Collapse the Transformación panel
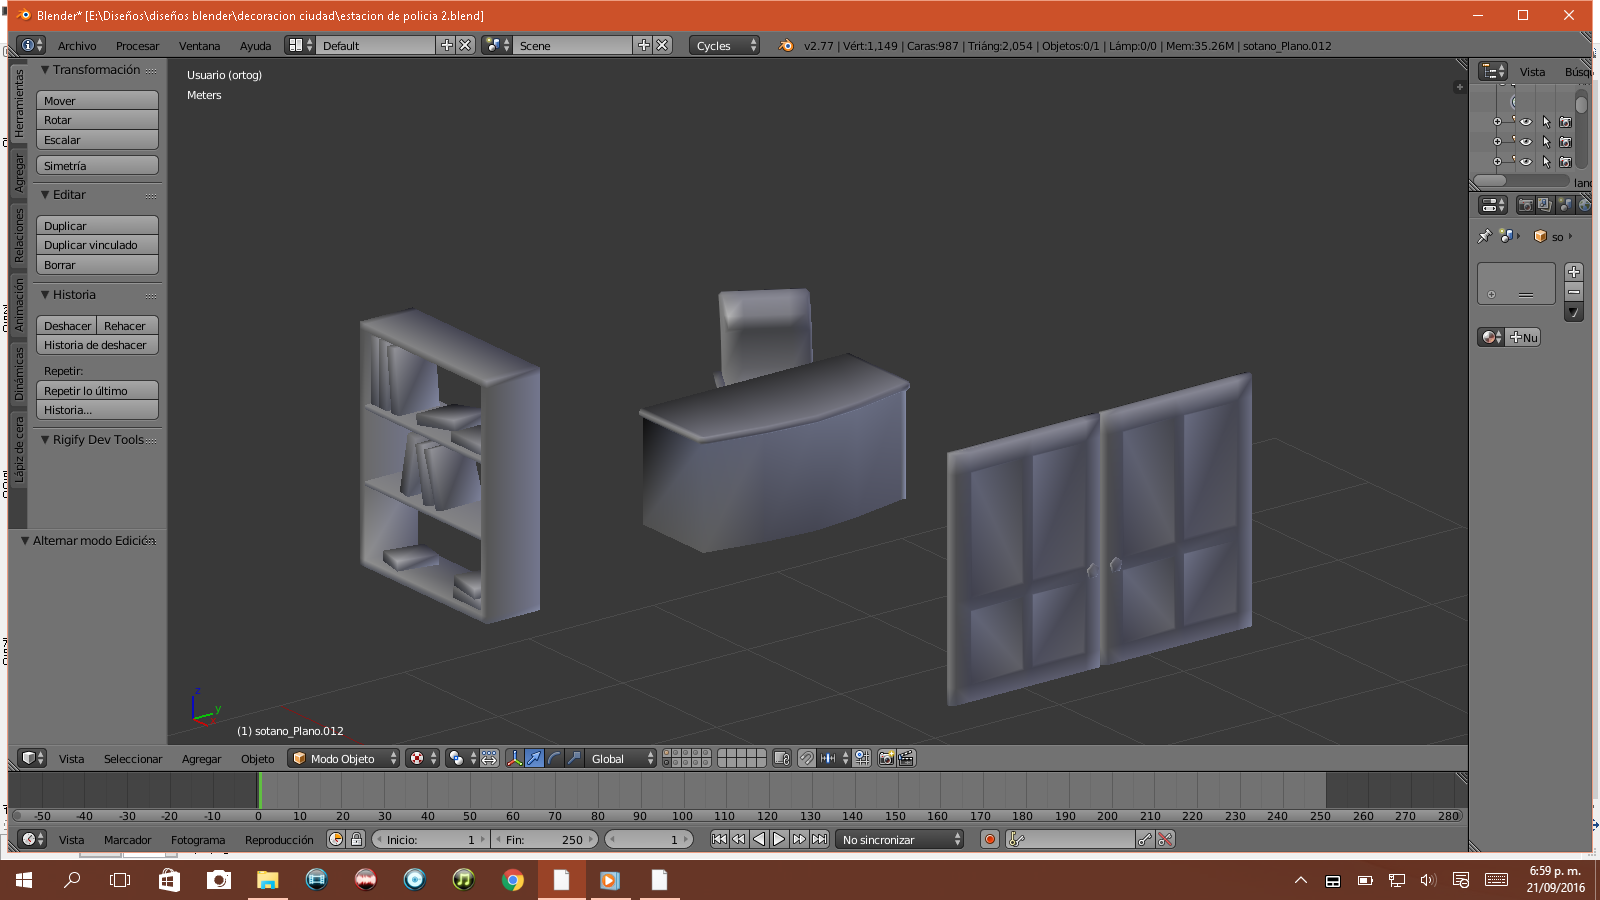 tap(45, 70)
